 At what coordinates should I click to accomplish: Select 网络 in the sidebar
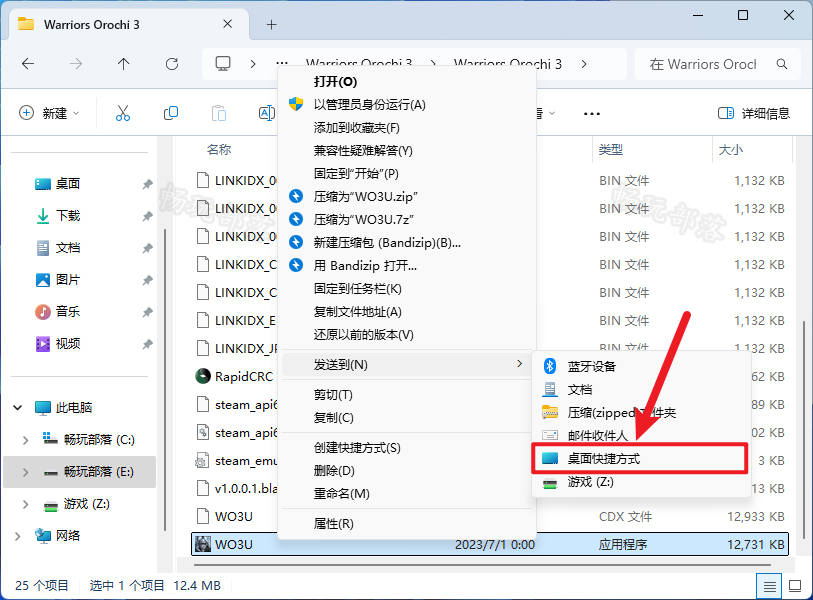[x=67, y=536]
